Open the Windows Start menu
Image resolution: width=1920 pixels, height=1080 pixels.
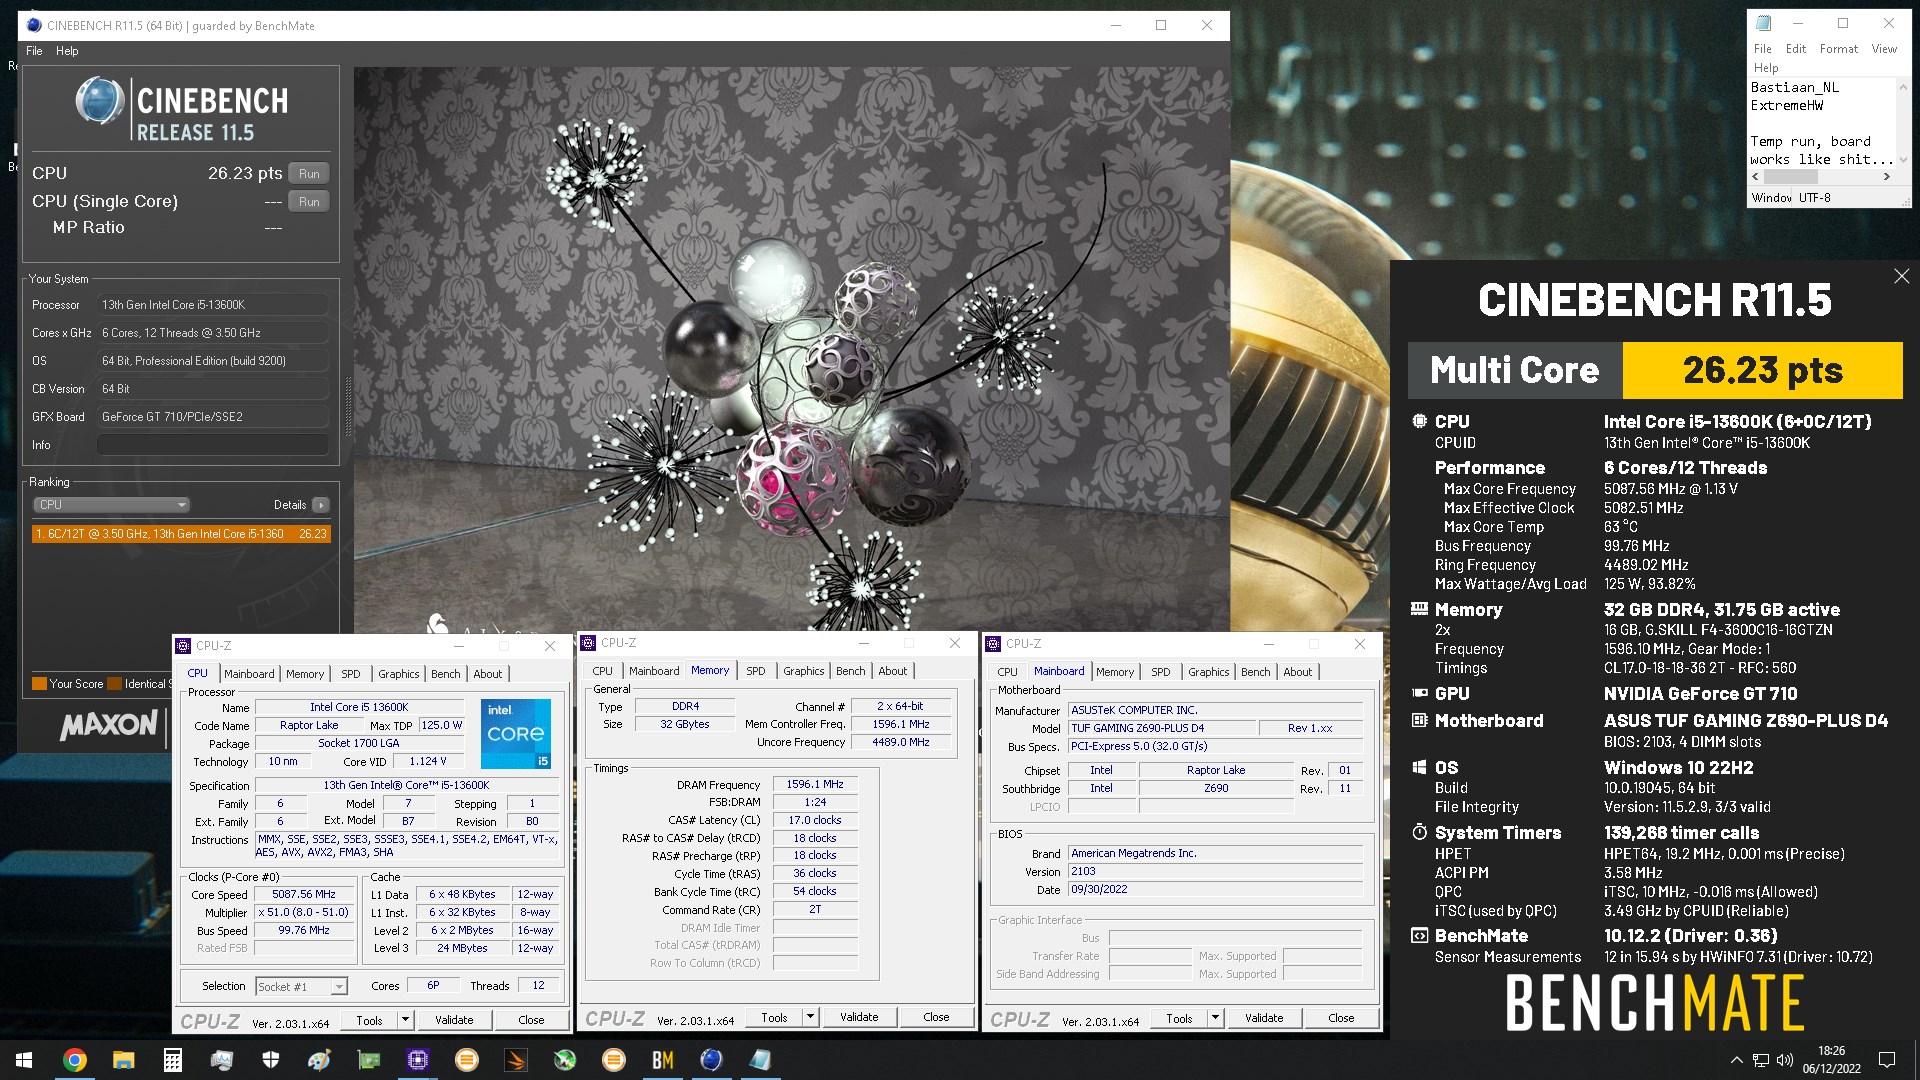point(24,1060)
